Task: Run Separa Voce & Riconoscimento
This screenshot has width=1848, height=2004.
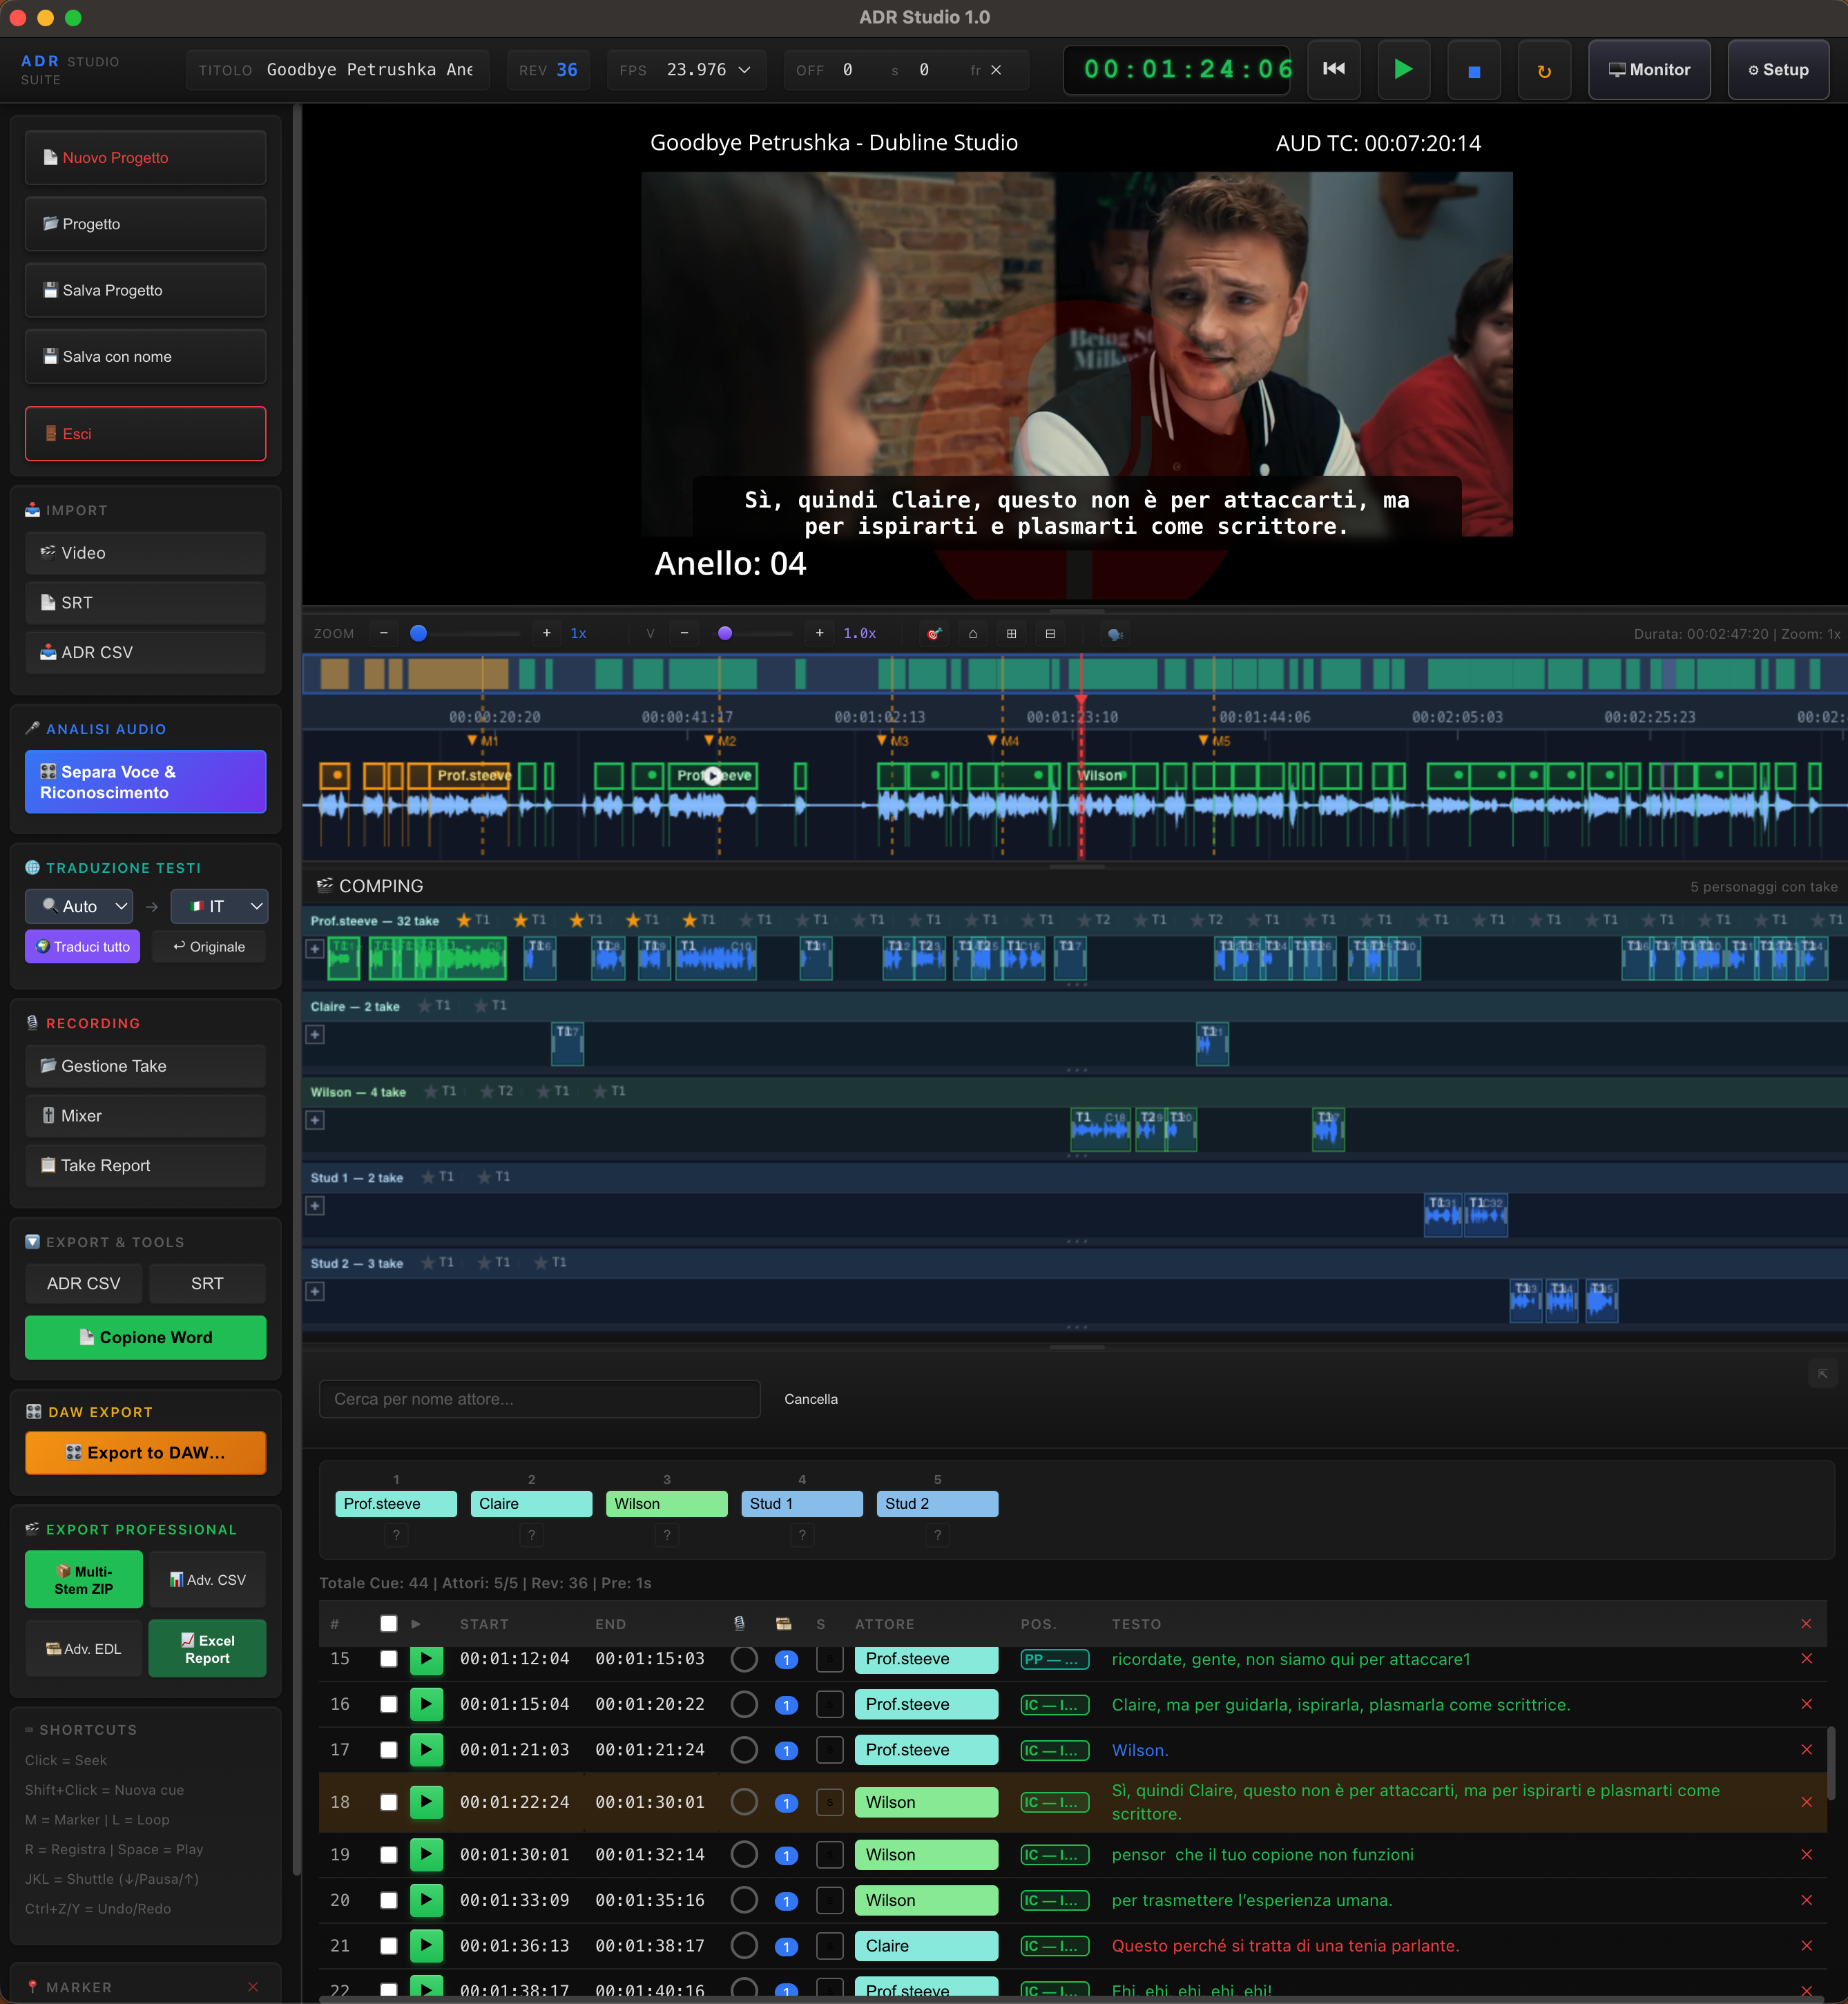Action: click(146, 781)
